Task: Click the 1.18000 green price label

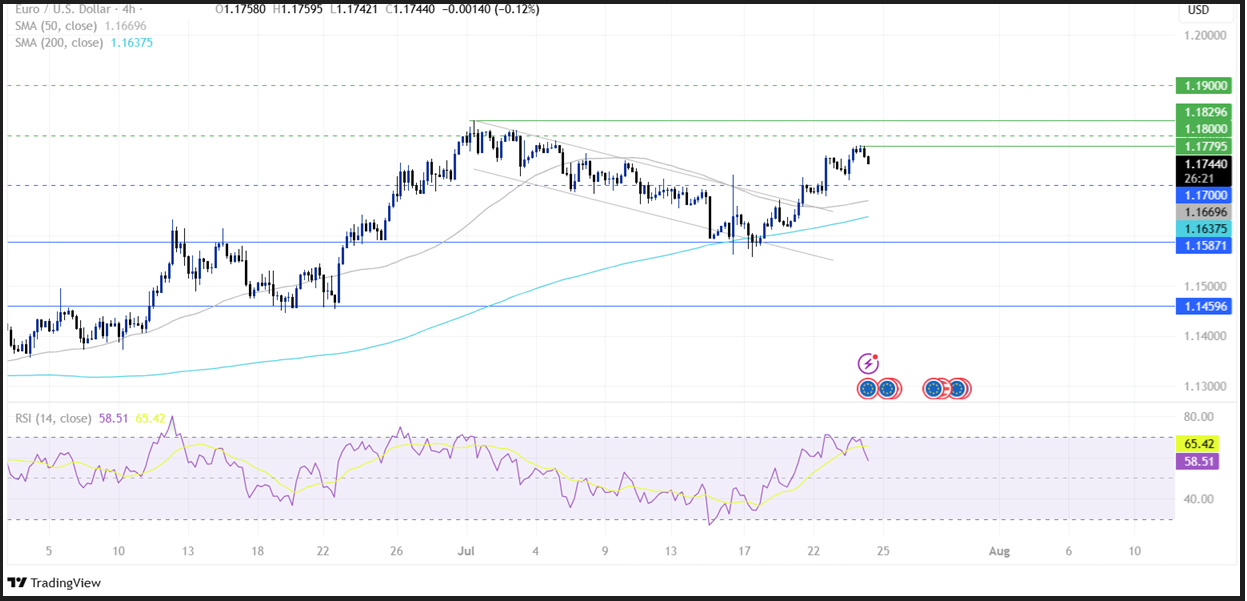Action: (x=1204, y=129)
